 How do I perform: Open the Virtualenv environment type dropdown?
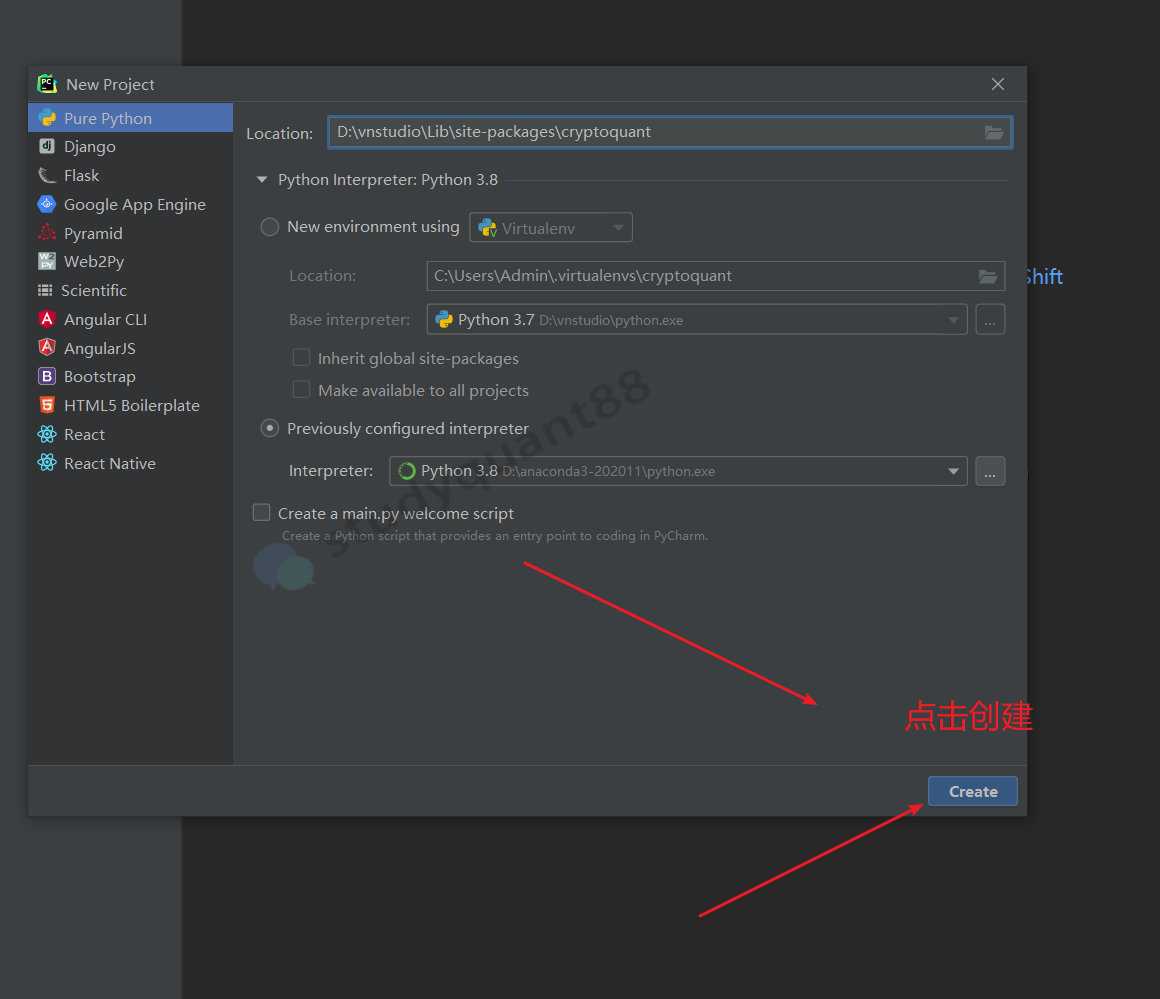pos(551,228)
